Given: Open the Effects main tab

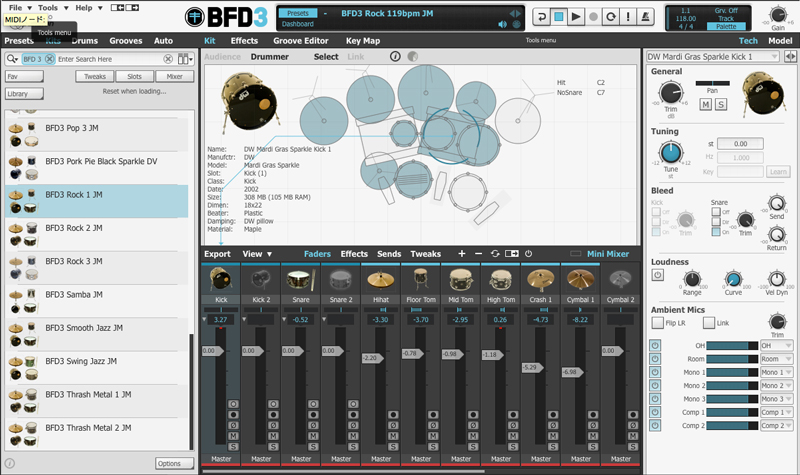Looking at the screenshot, I should pyautogui.click(x=244, y=41).
